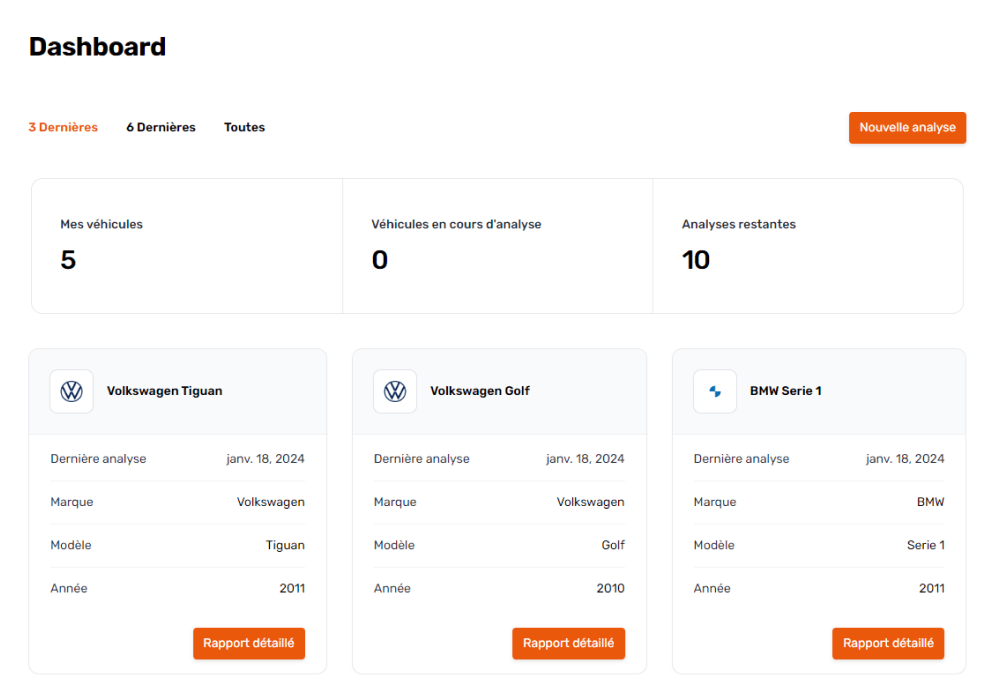Click the Volkswagen logo on Tiguan card
The image size is (1000, 700).
click(x=71, y=391)
